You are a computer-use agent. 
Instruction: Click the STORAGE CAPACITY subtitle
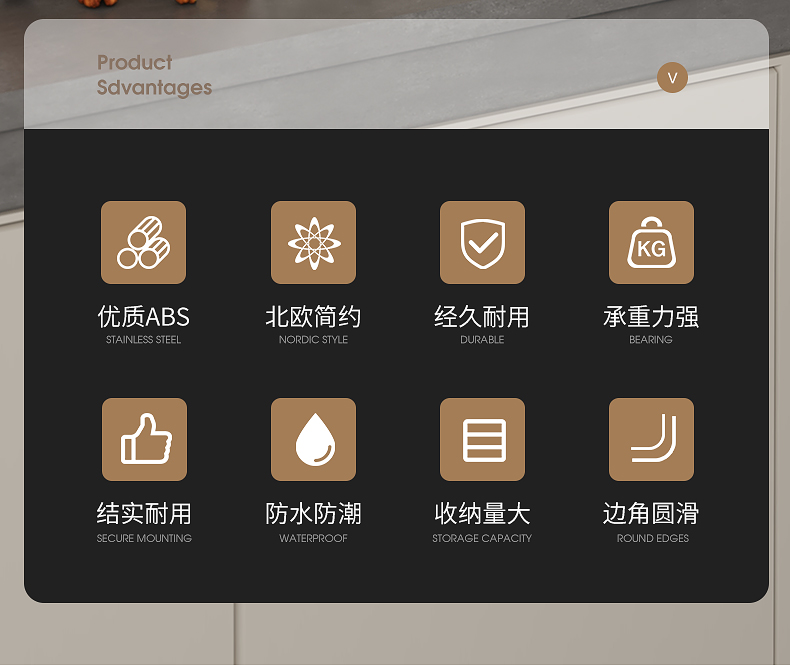click(x=482, y=538)
